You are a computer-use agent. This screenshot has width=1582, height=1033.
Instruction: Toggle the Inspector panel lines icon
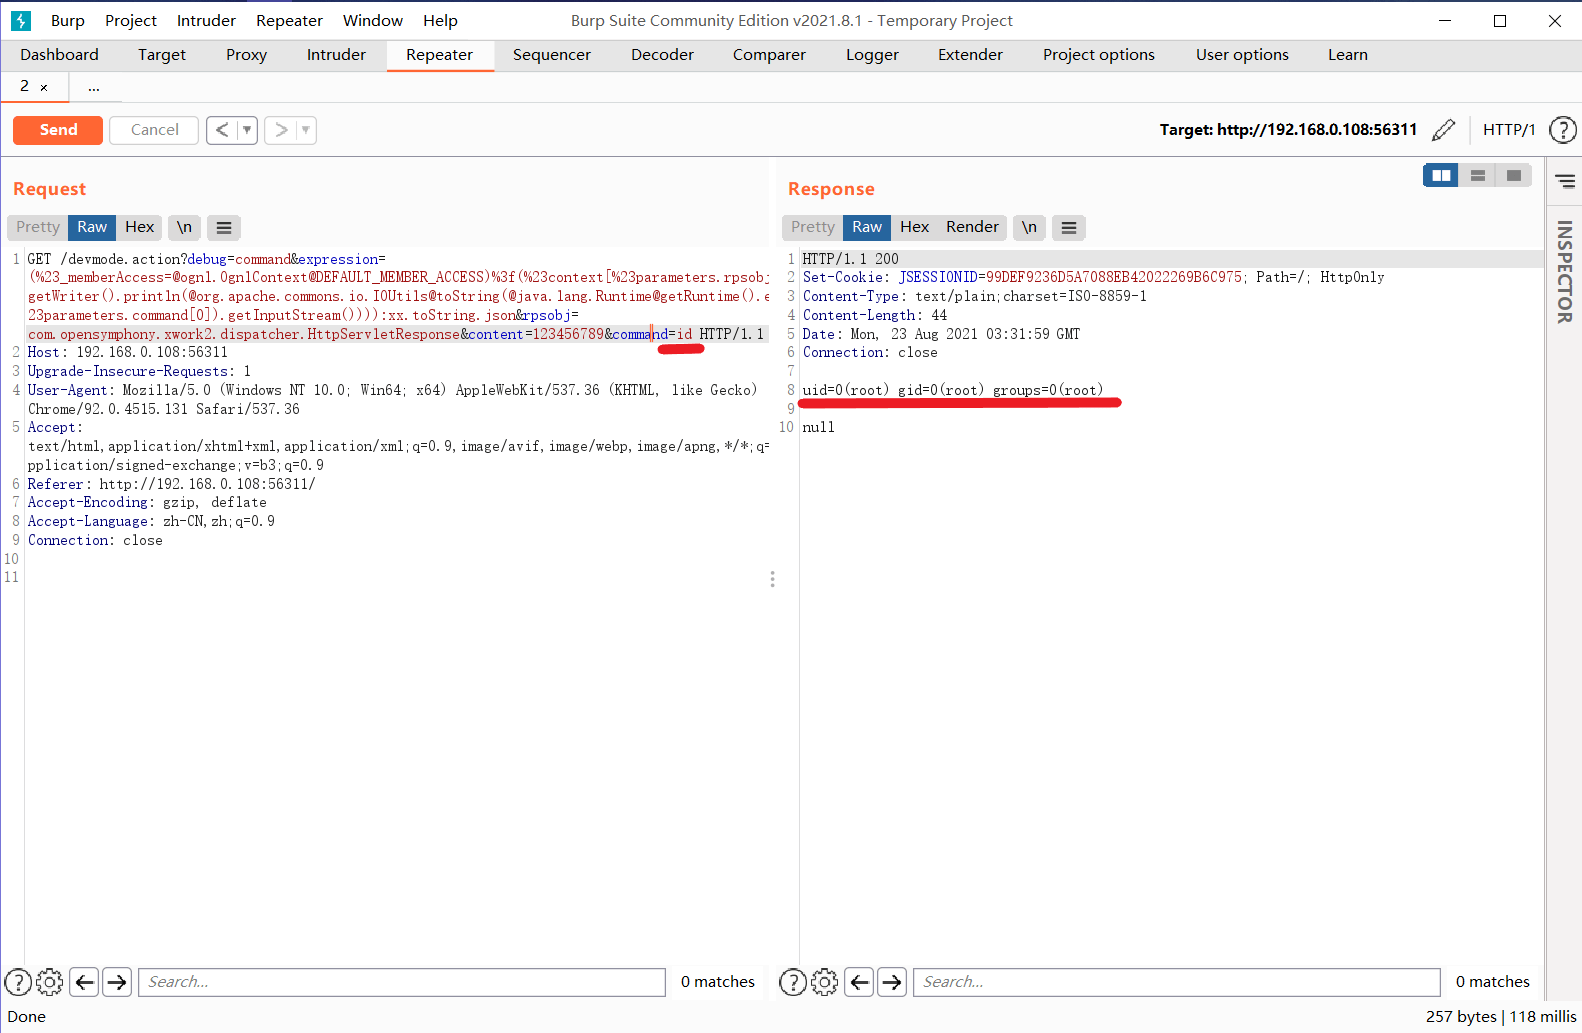coord(1565,181)
